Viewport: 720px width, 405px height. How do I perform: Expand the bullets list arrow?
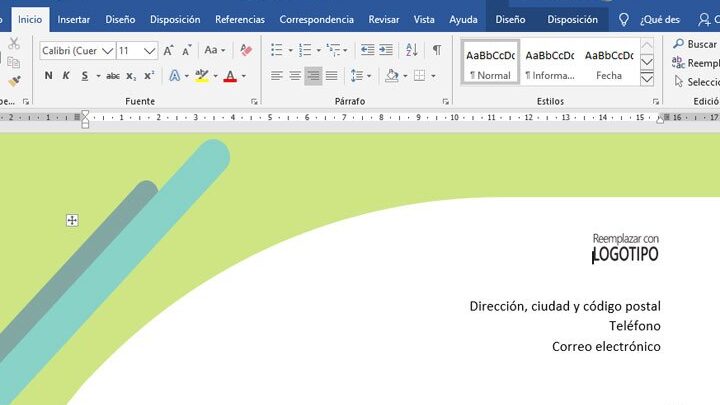point(290,50)
